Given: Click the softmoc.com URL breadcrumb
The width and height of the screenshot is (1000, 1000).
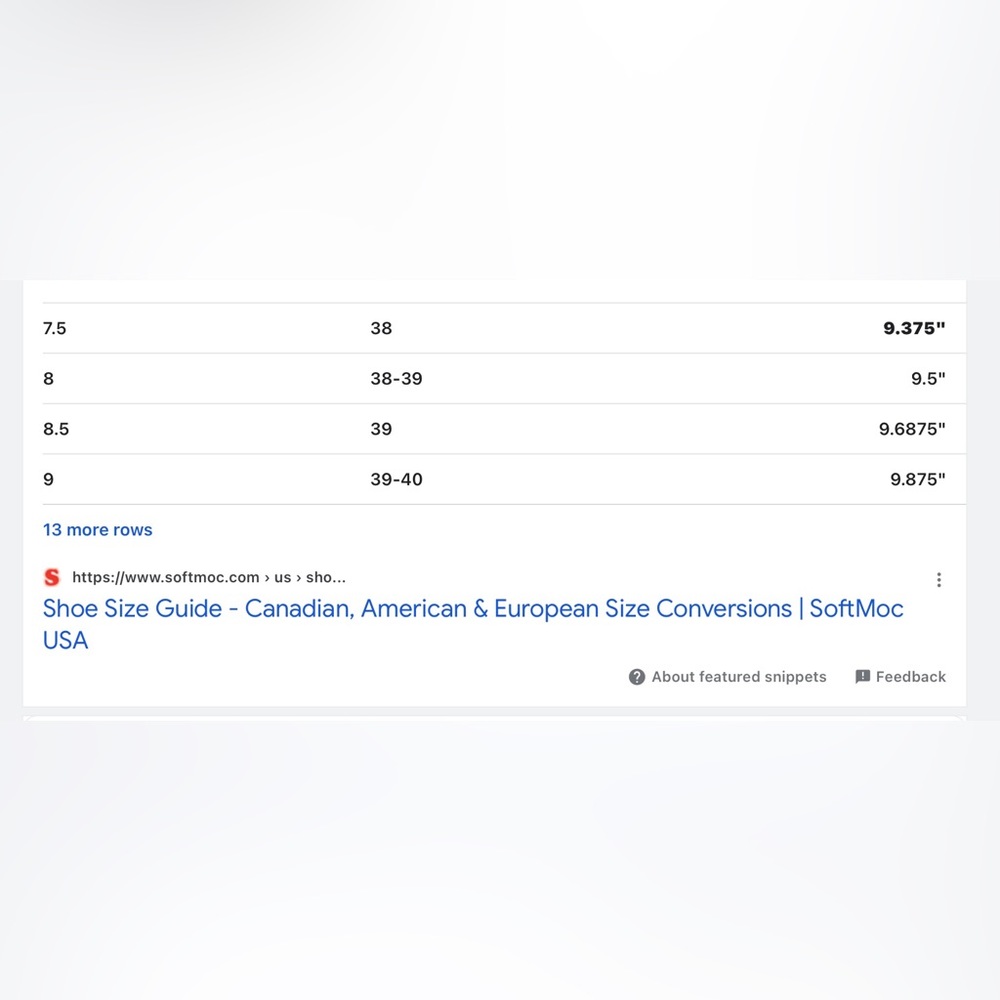Looking at the screenshot, I should coord(209,577).
